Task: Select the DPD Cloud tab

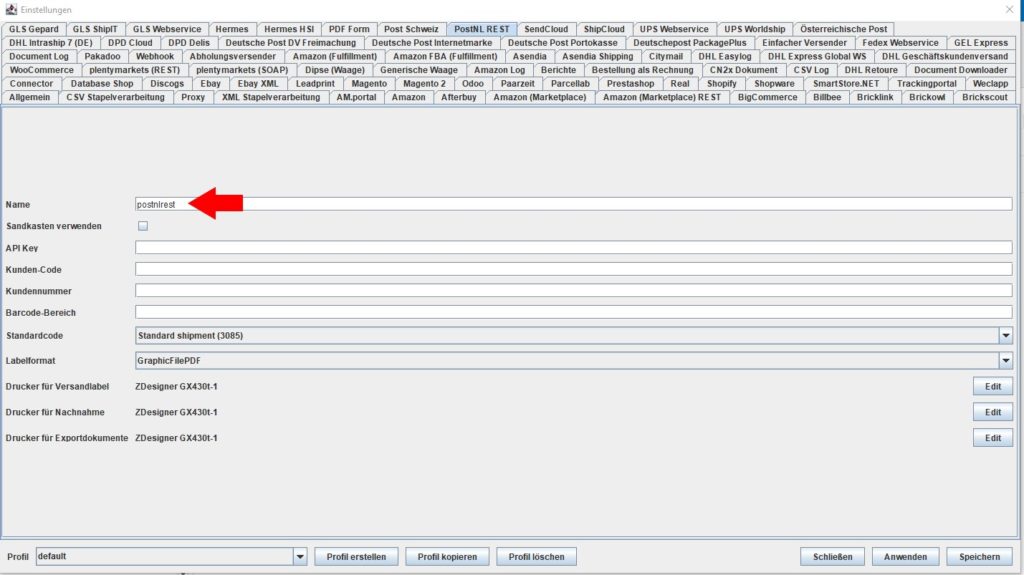Action: [130, 42]
